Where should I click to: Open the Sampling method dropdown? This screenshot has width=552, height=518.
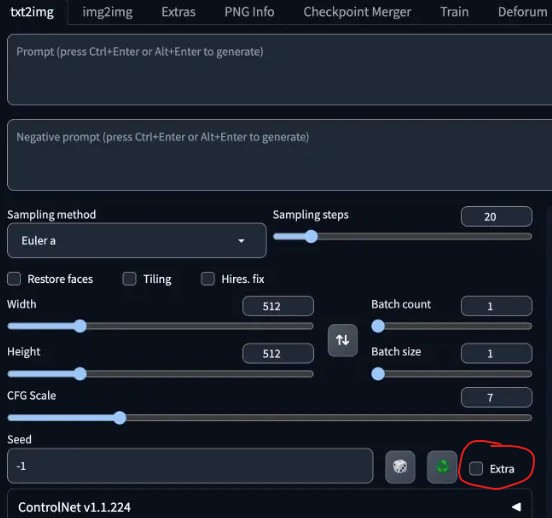point(137,241)
